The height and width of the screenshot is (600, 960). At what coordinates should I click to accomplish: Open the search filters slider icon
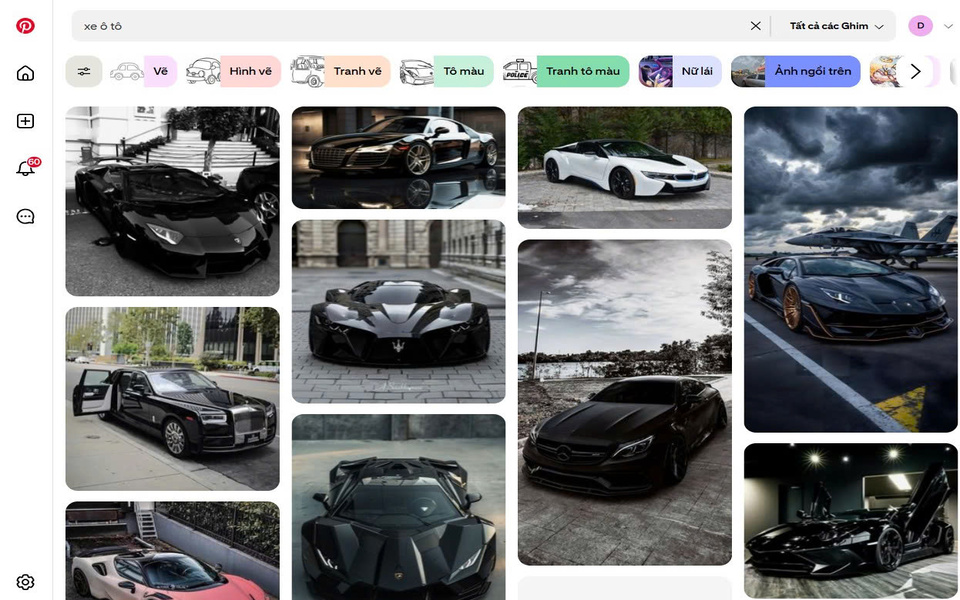point(84,71)
